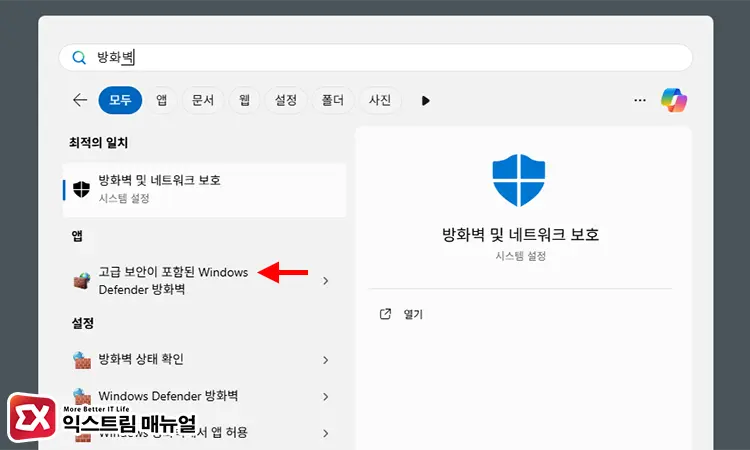
Task: Open 방화벽 및 네트워크 보호 best match
Action: [x=204, y=190]
